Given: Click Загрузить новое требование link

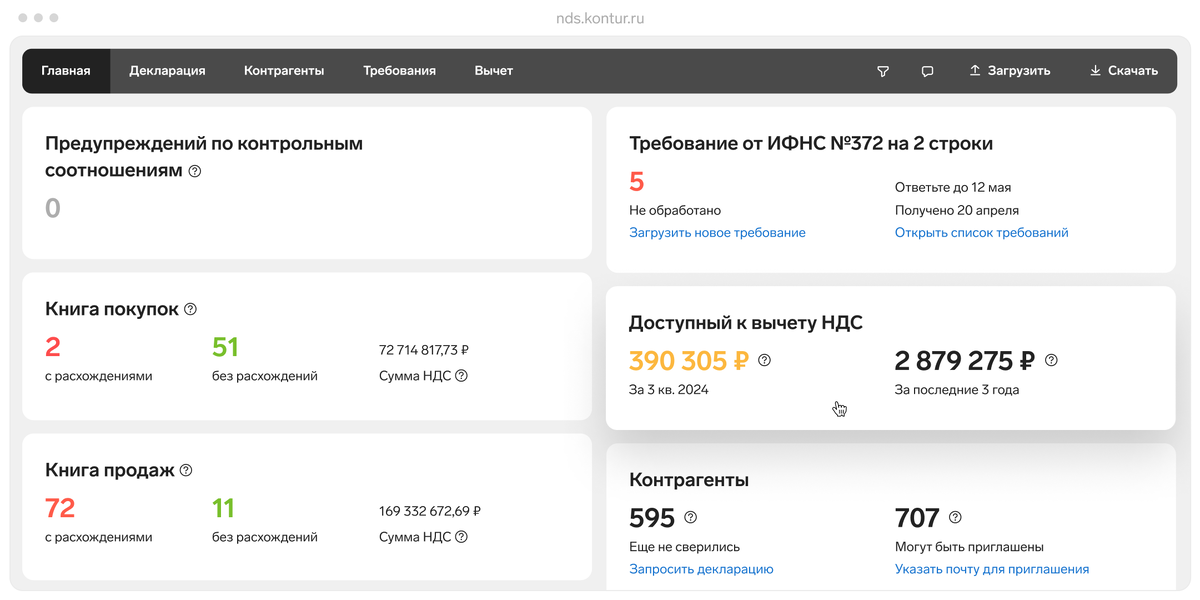Looking at the screenshot, I should coord(717,233).
